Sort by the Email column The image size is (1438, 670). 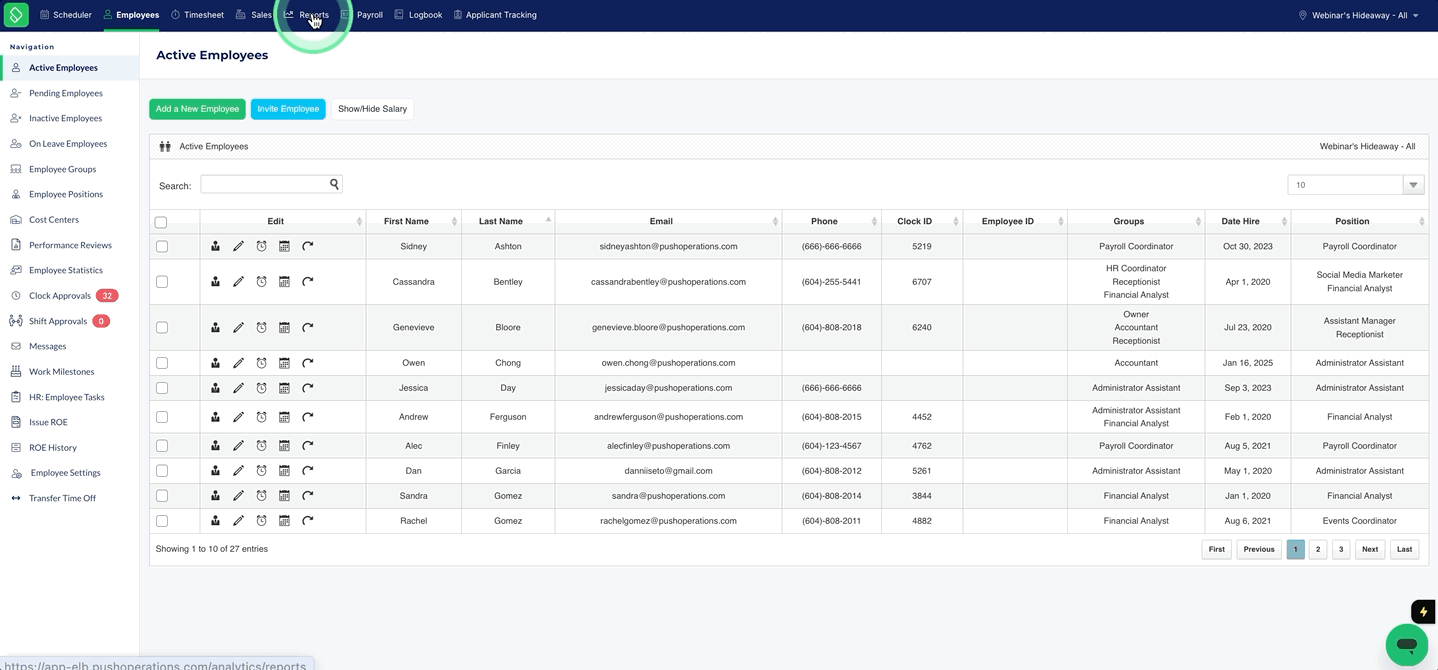coord(668,221)
